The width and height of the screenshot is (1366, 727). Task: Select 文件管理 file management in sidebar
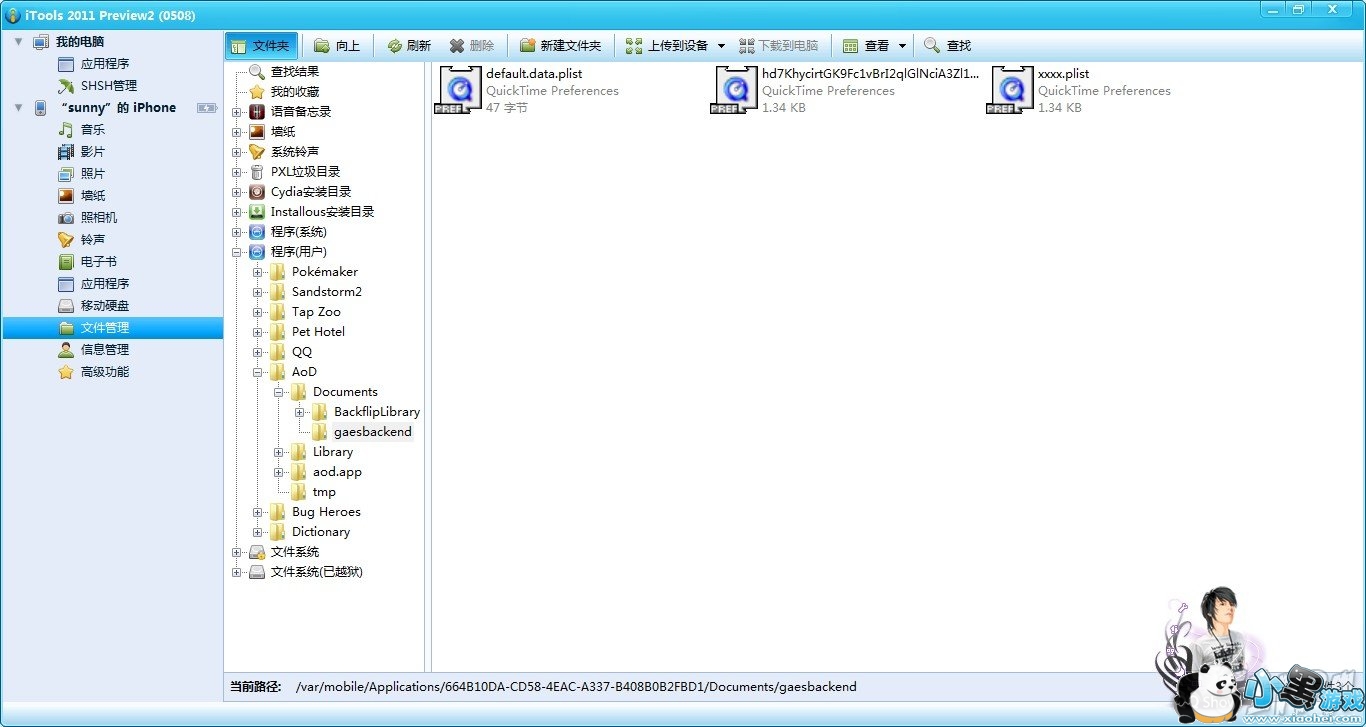[113, 328]
